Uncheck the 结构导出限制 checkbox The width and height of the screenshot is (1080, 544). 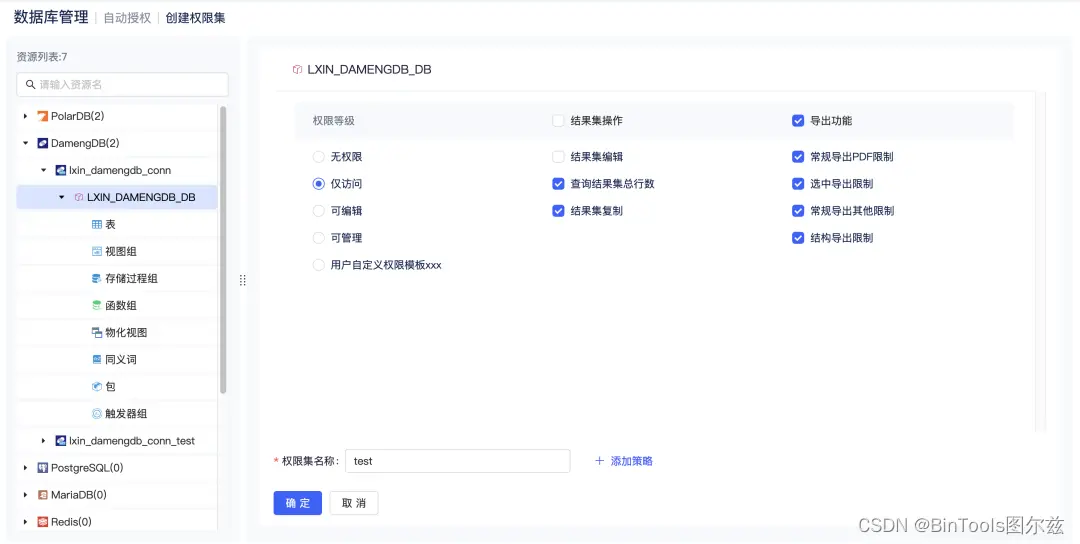pyautogui.click(x=798, y=238)
